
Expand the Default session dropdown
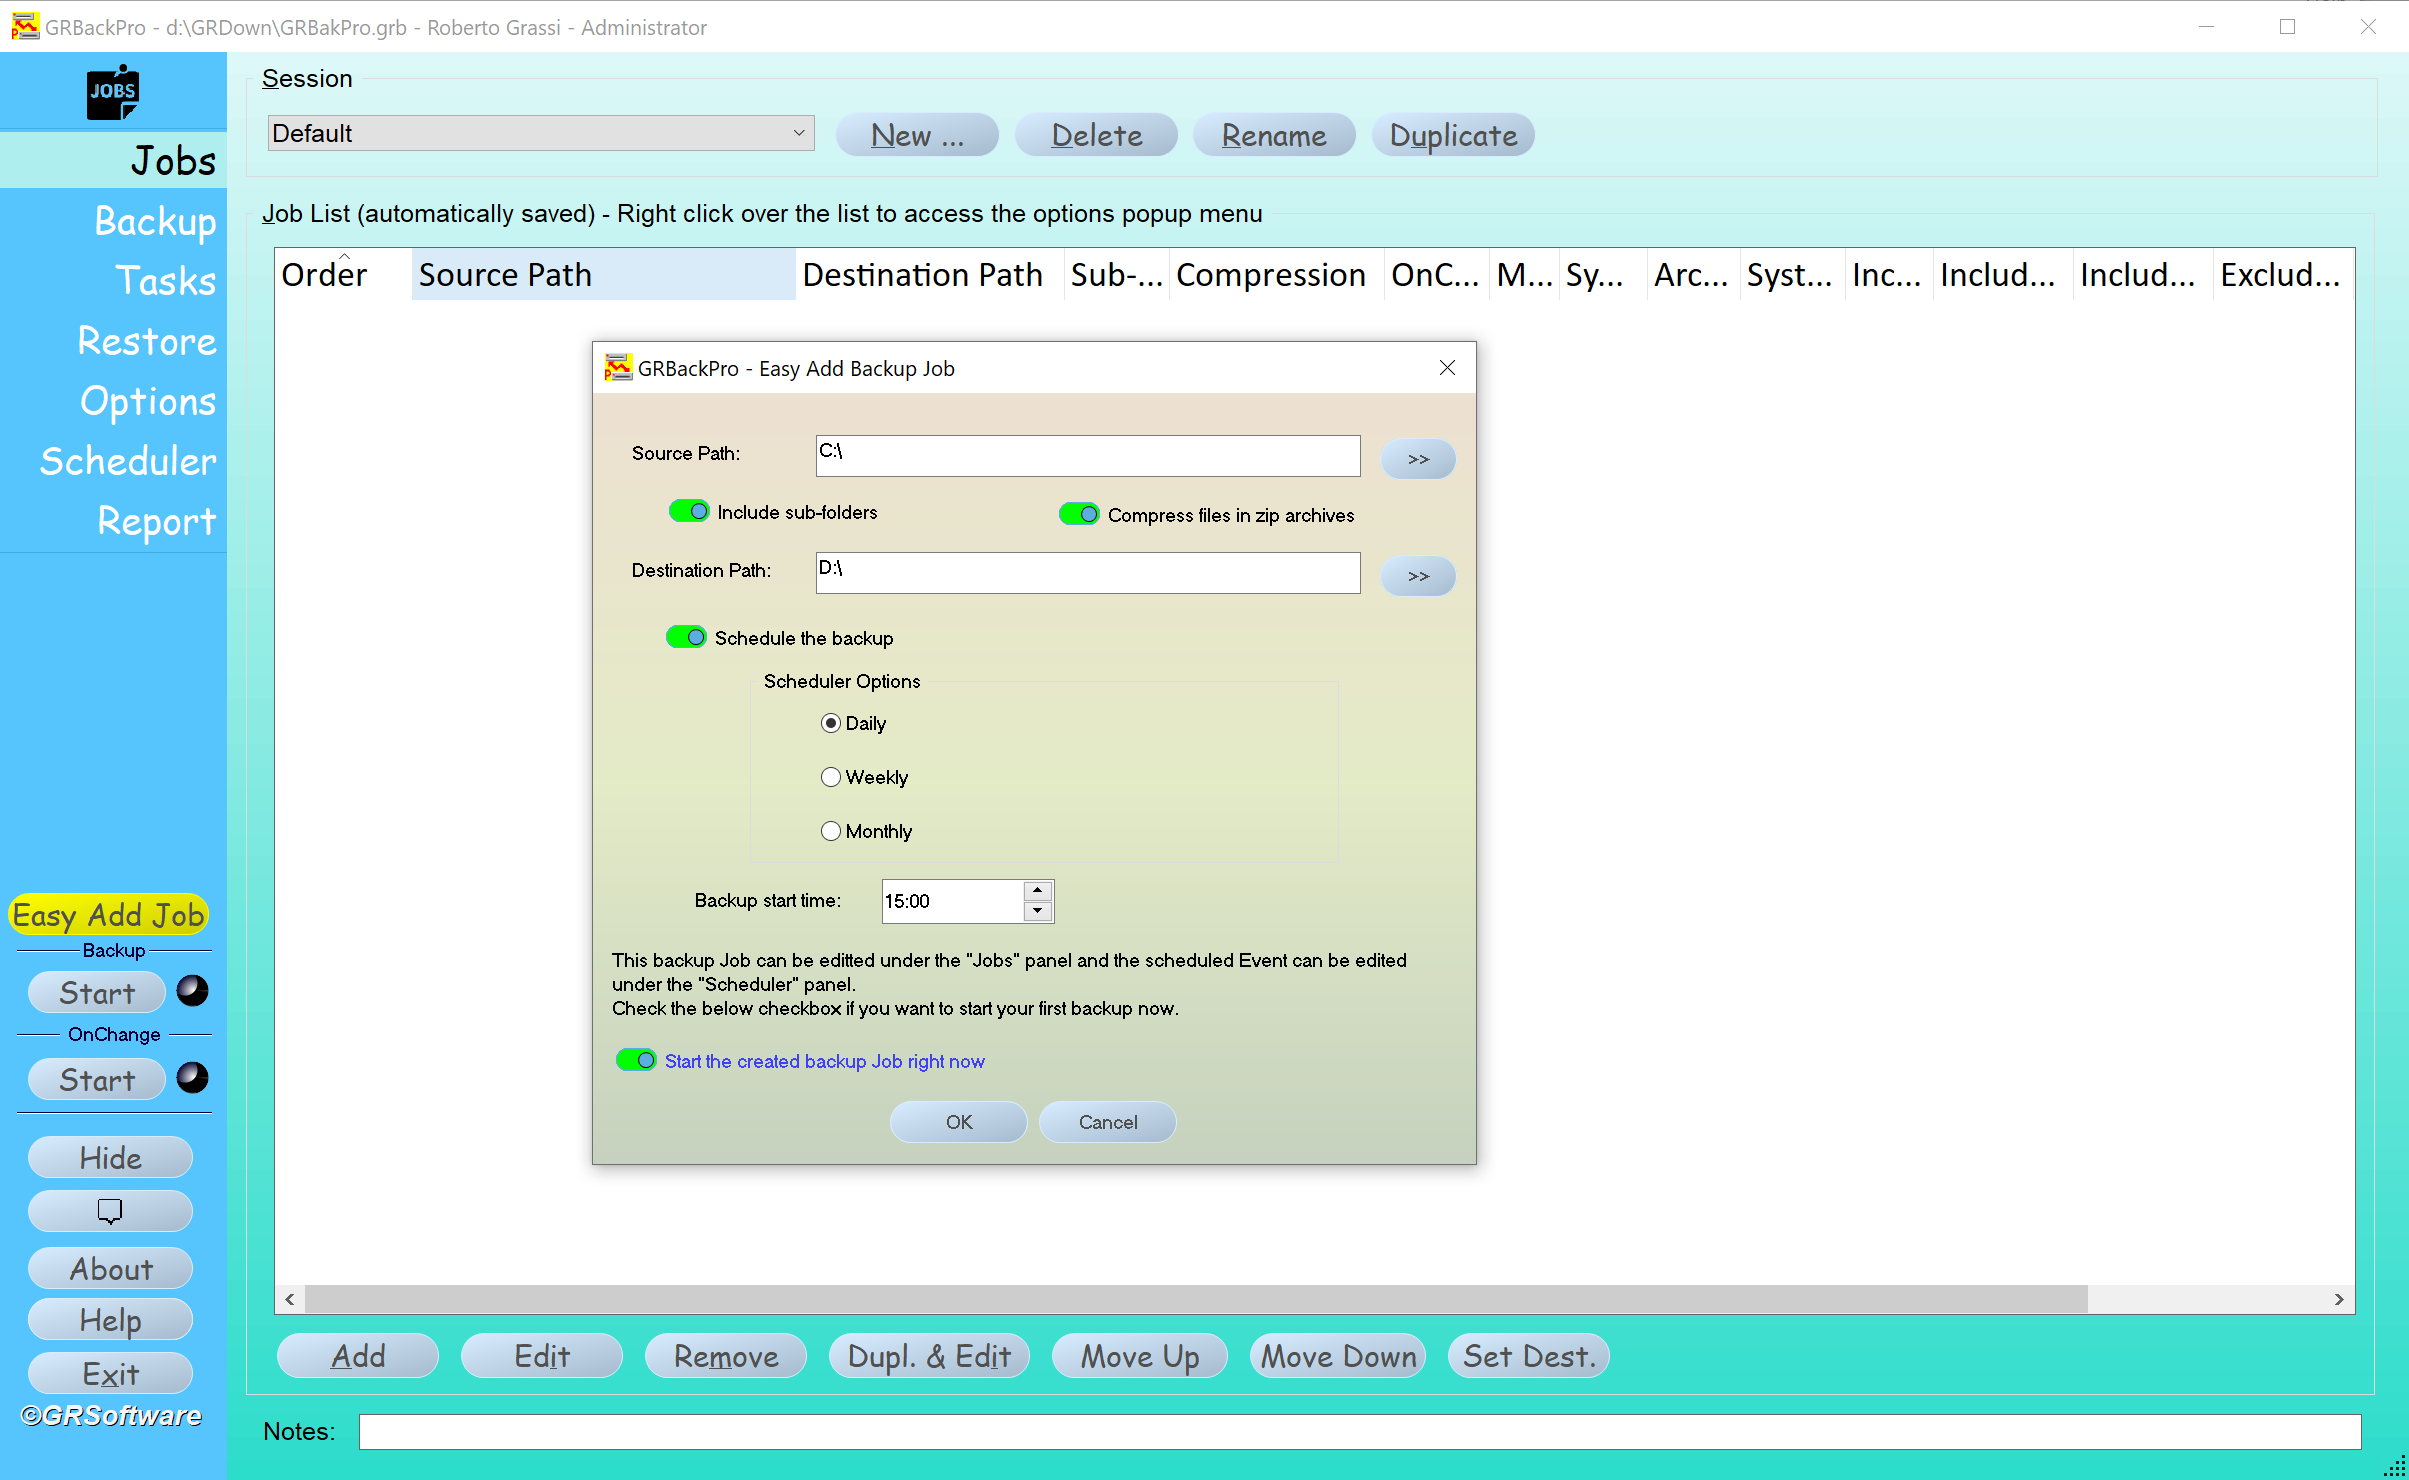click(x=798, y=133)
